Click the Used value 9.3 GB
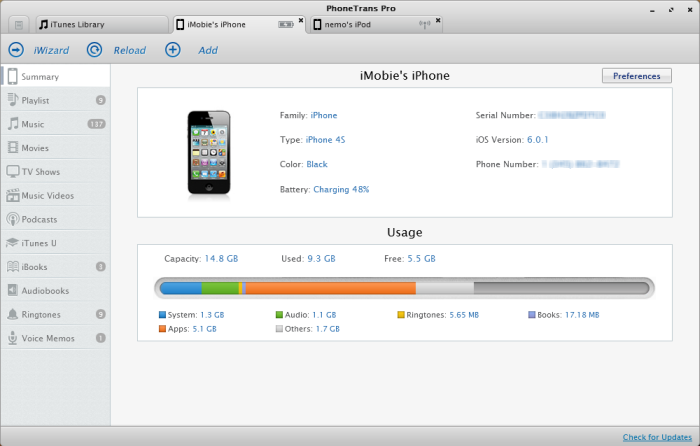This screenshot has height=446, width=700. pos(321,258)
